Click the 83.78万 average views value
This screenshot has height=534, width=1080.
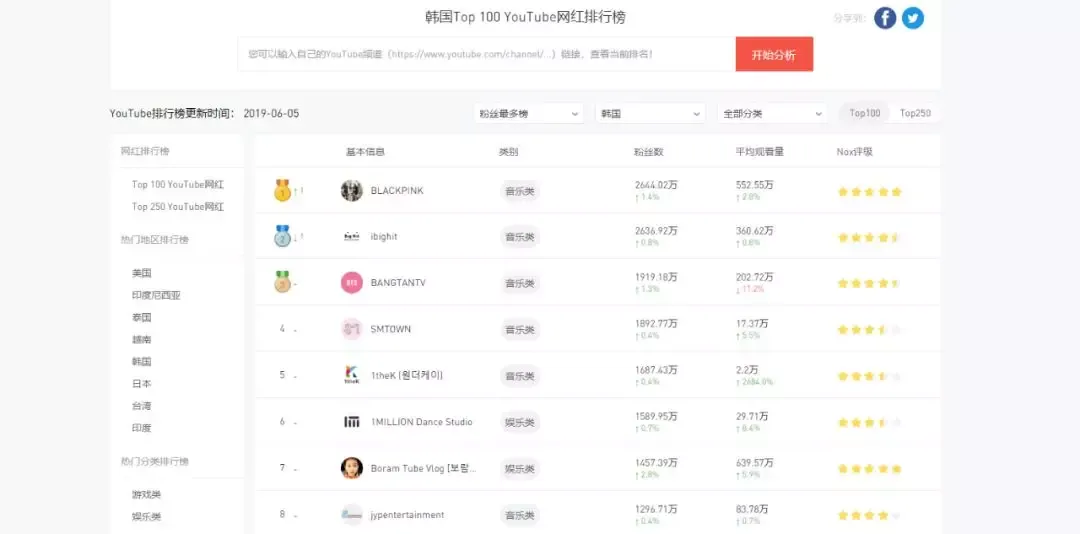pos(751,509)
